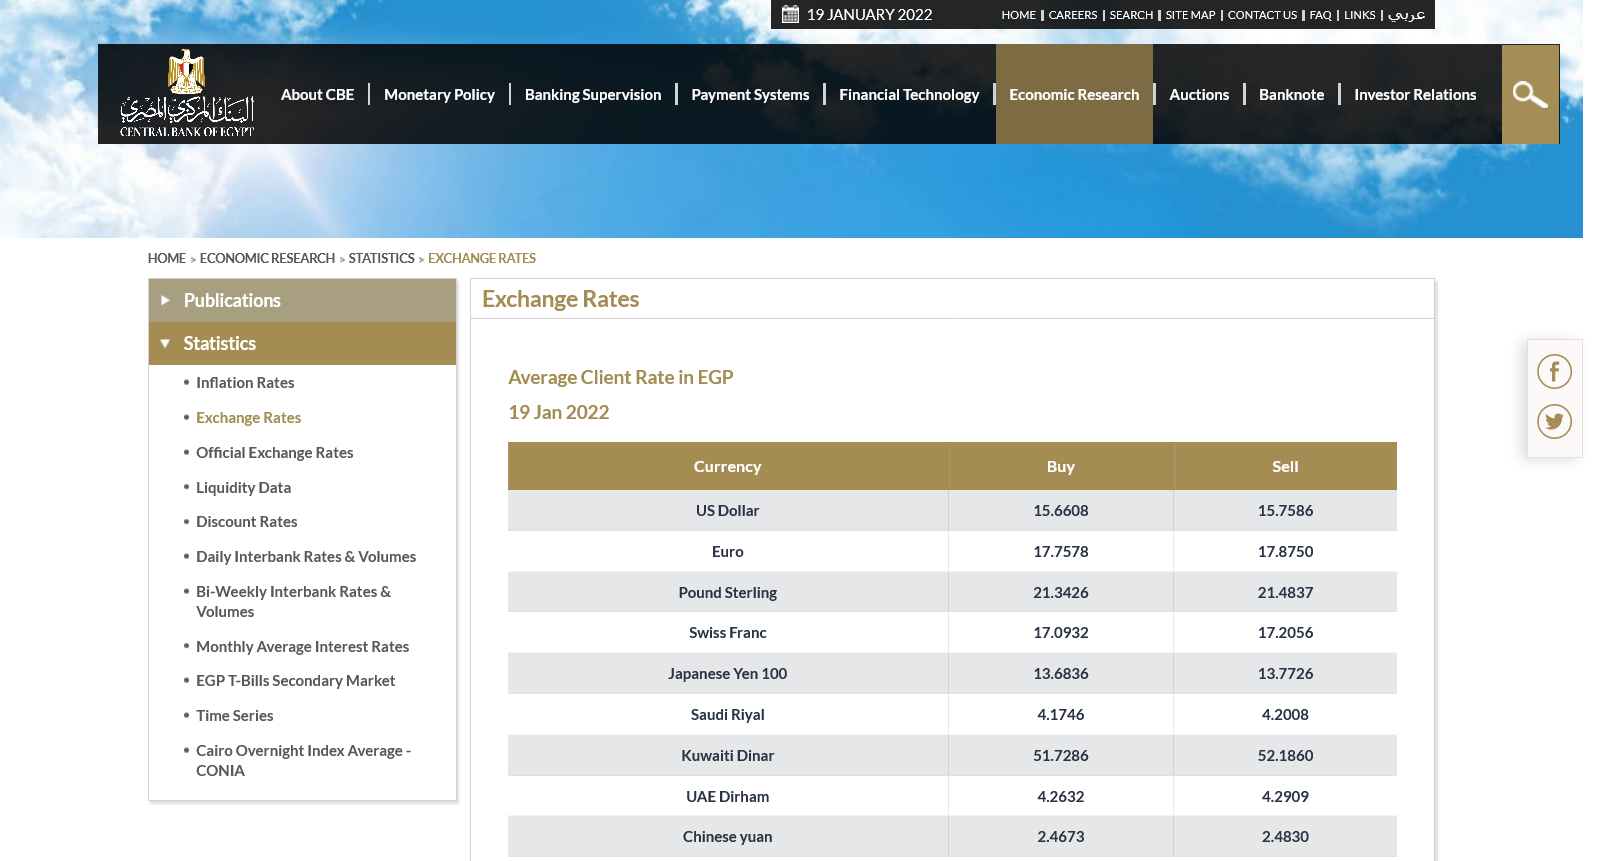Click the calendar icon beside the date
The height and width of the screenshot is (861, 1603).
(x=790, y=14)
